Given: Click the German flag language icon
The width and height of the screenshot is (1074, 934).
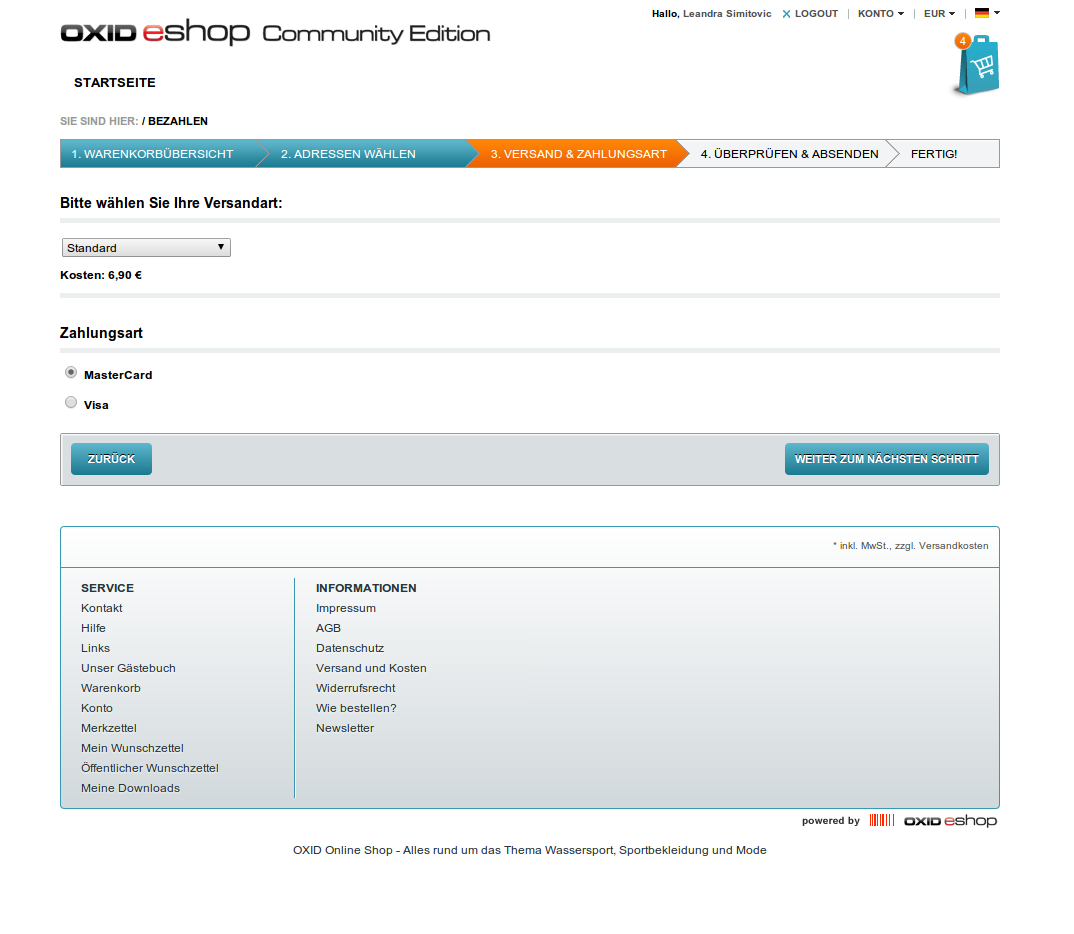Looking at the screenshot, I should [982, 14].
